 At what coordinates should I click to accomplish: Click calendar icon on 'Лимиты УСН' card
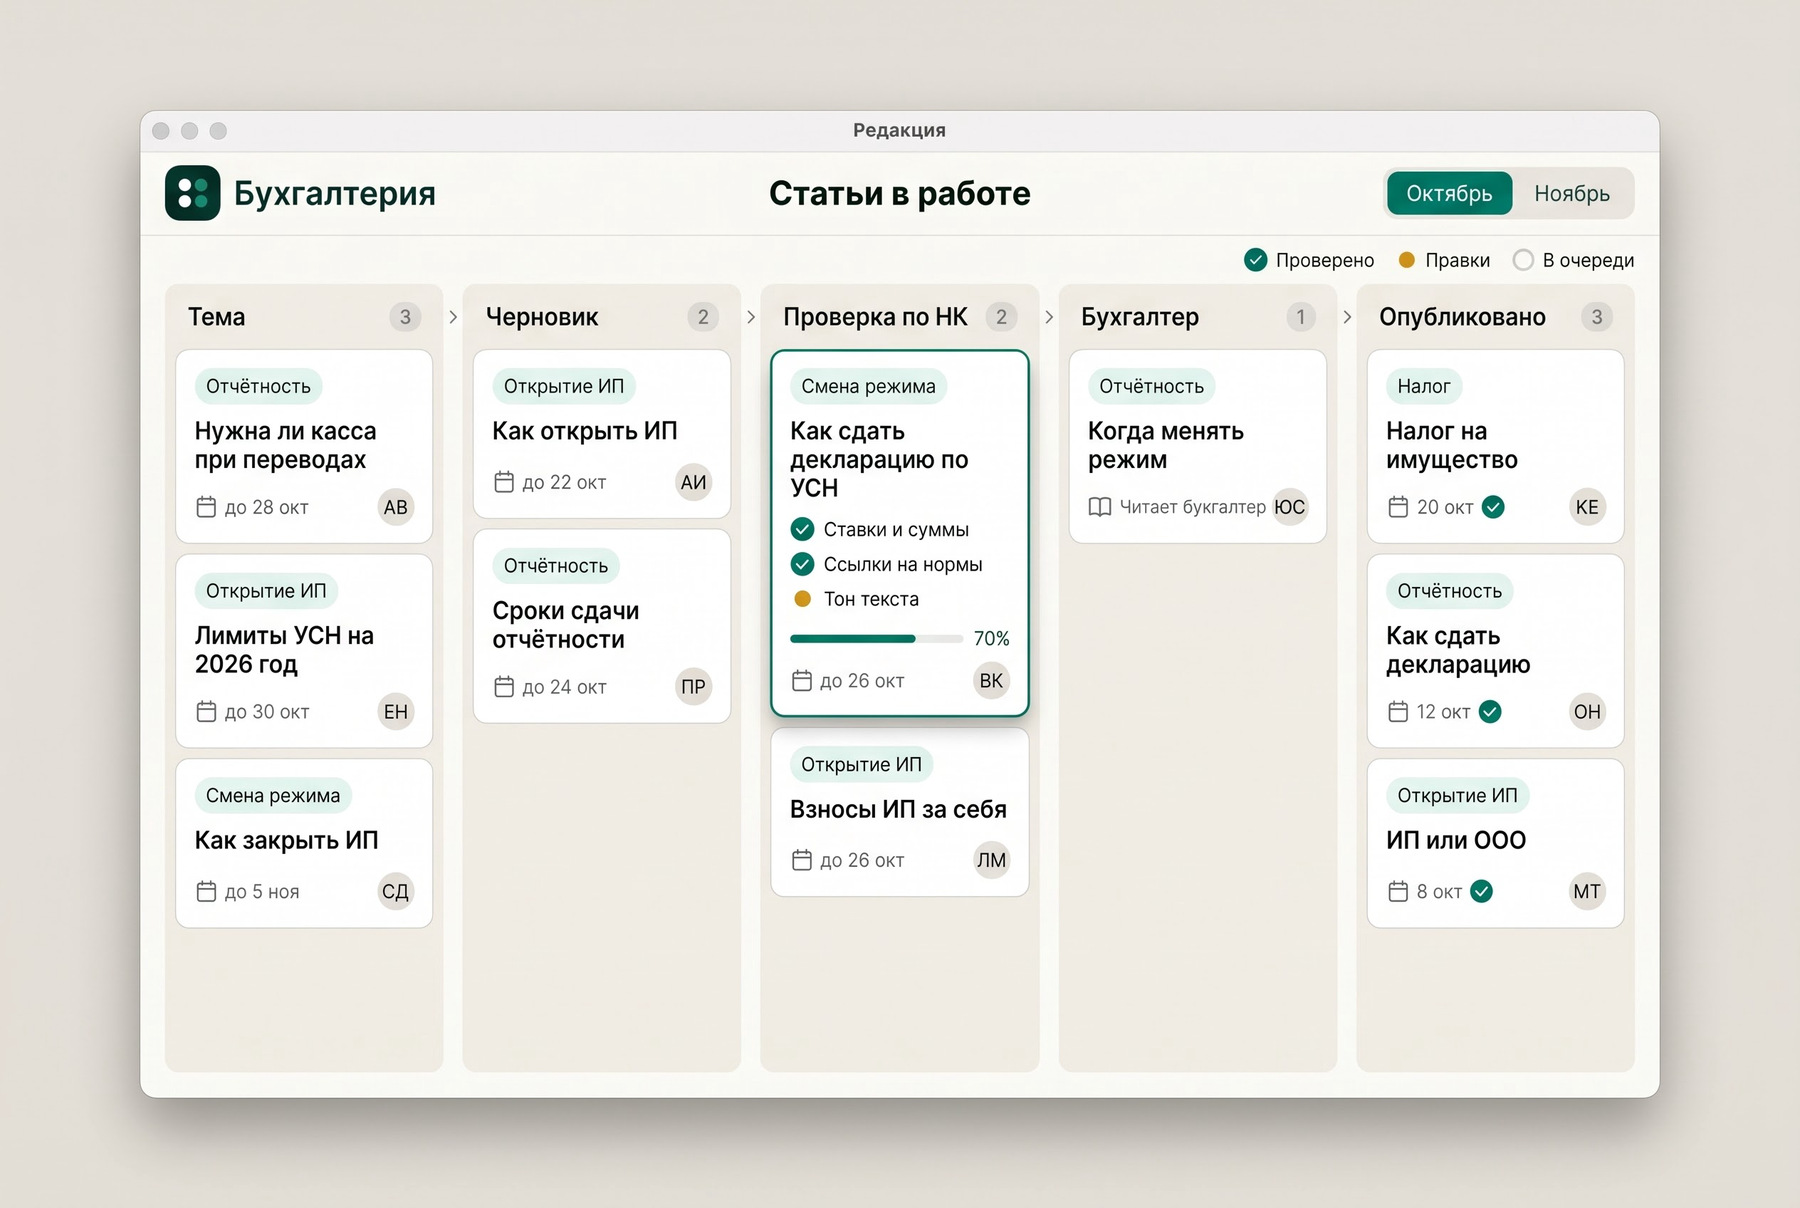[x=206, y=712]
